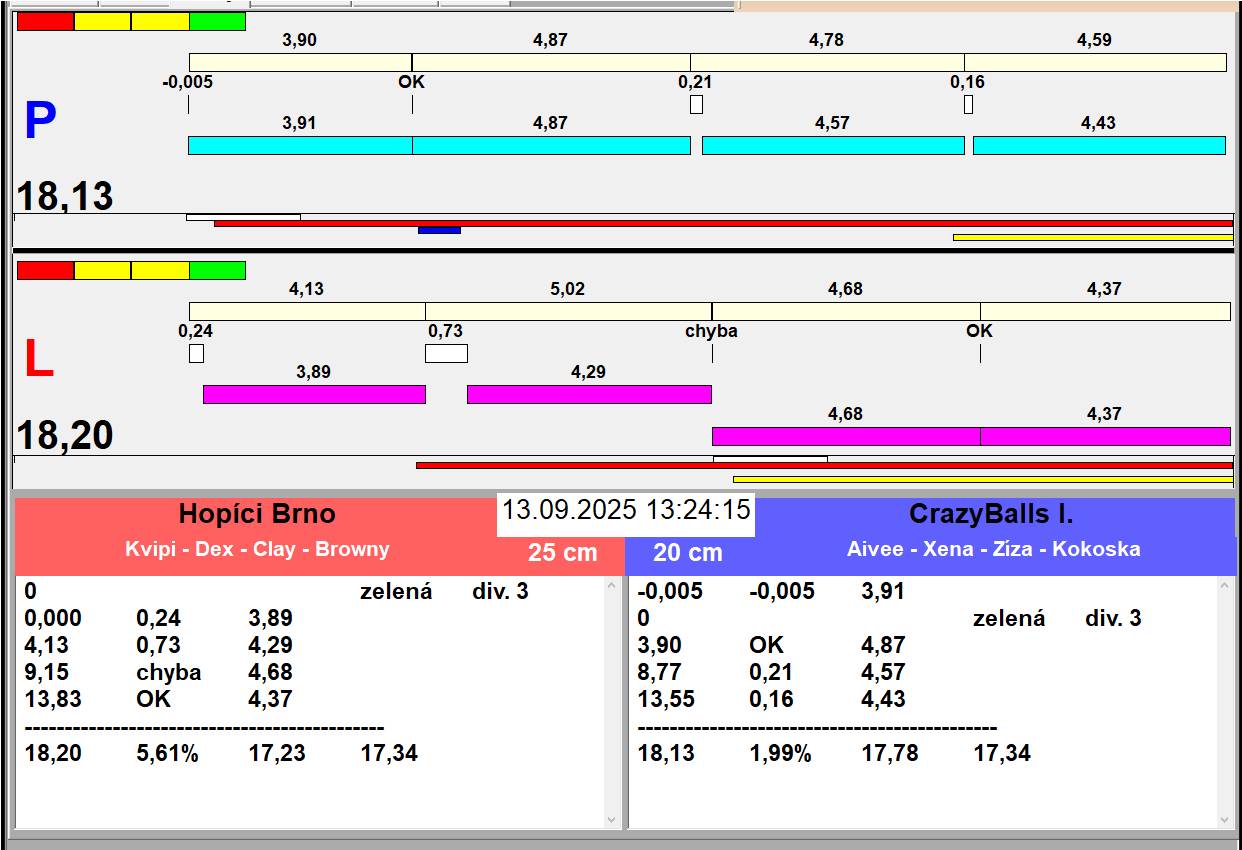Select the Hopíci Brno team header
The image size is (1242, 850).
pos(257,515)
